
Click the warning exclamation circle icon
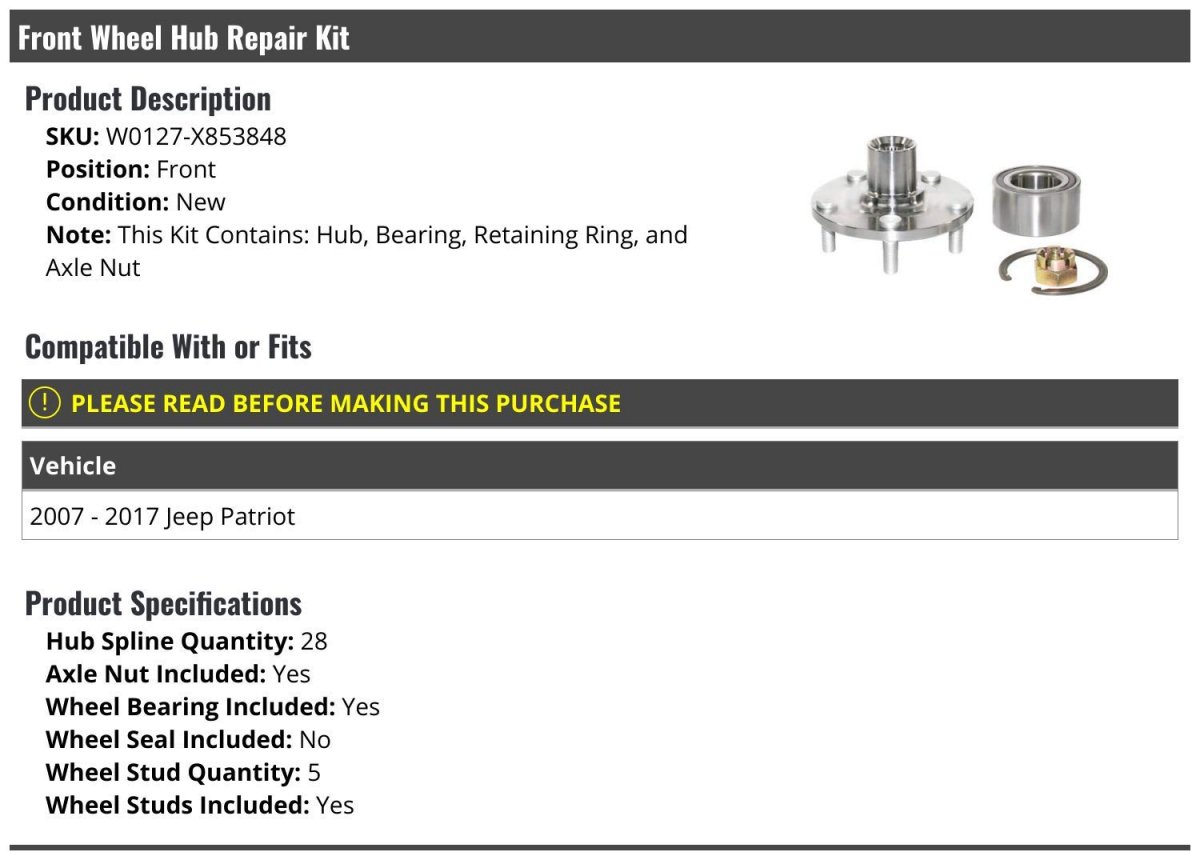coord(44,403)
